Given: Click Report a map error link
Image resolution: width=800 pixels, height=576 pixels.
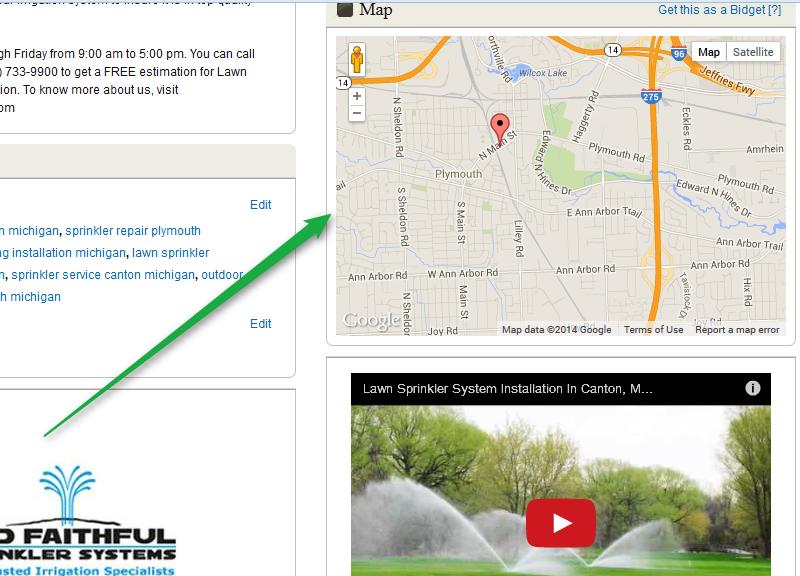Looking at the screenshot, I should 737,330.
